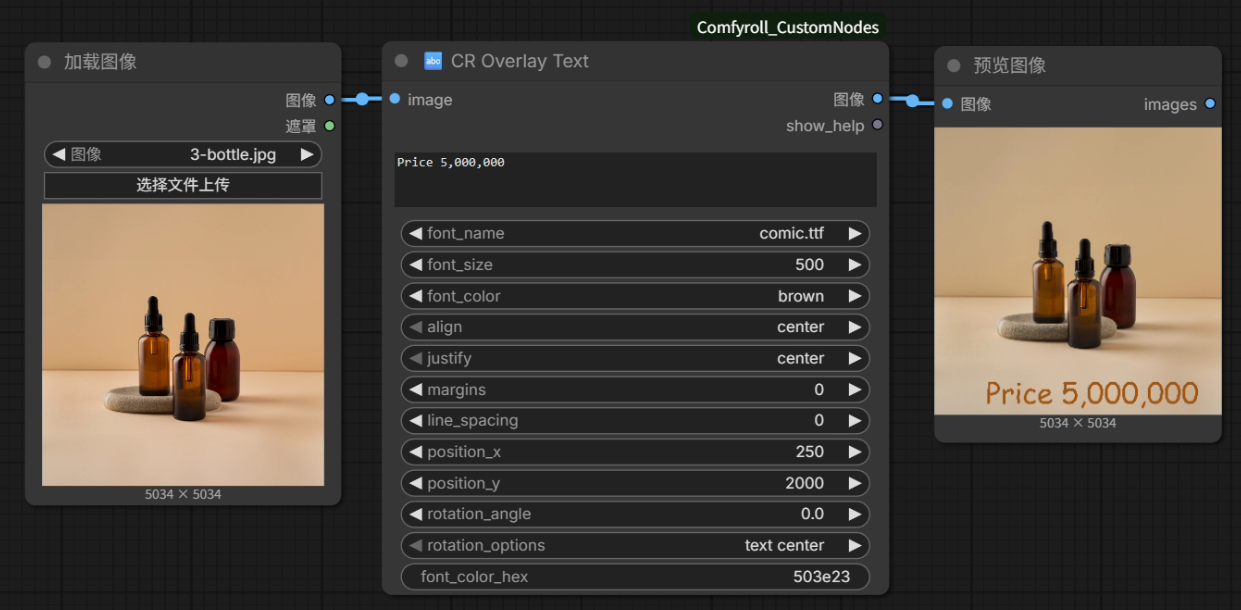Select the next image file after 3-bottle.jpg
Viewport: 1241px width, 610px height.
point(307,155)
